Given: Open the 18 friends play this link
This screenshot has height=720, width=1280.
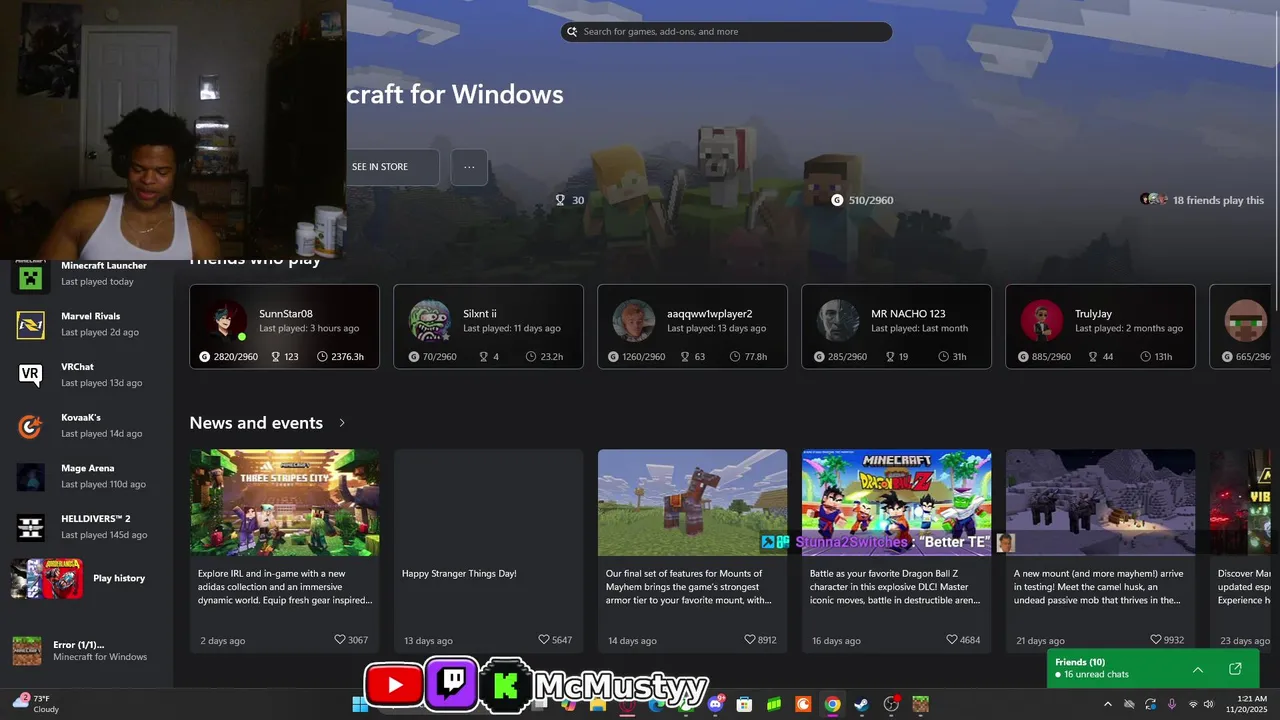Looking at the screenshot, I should pos(1202,200).
